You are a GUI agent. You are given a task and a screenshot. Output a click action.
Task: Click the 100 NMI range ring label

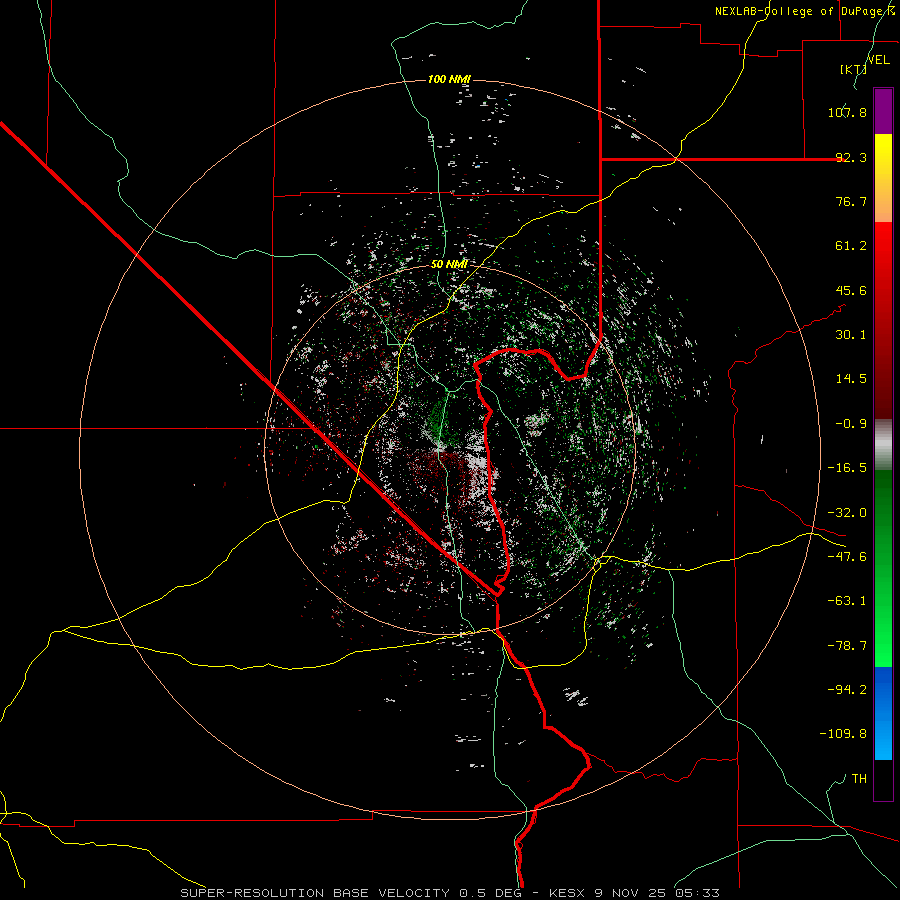tap(449, 79)
